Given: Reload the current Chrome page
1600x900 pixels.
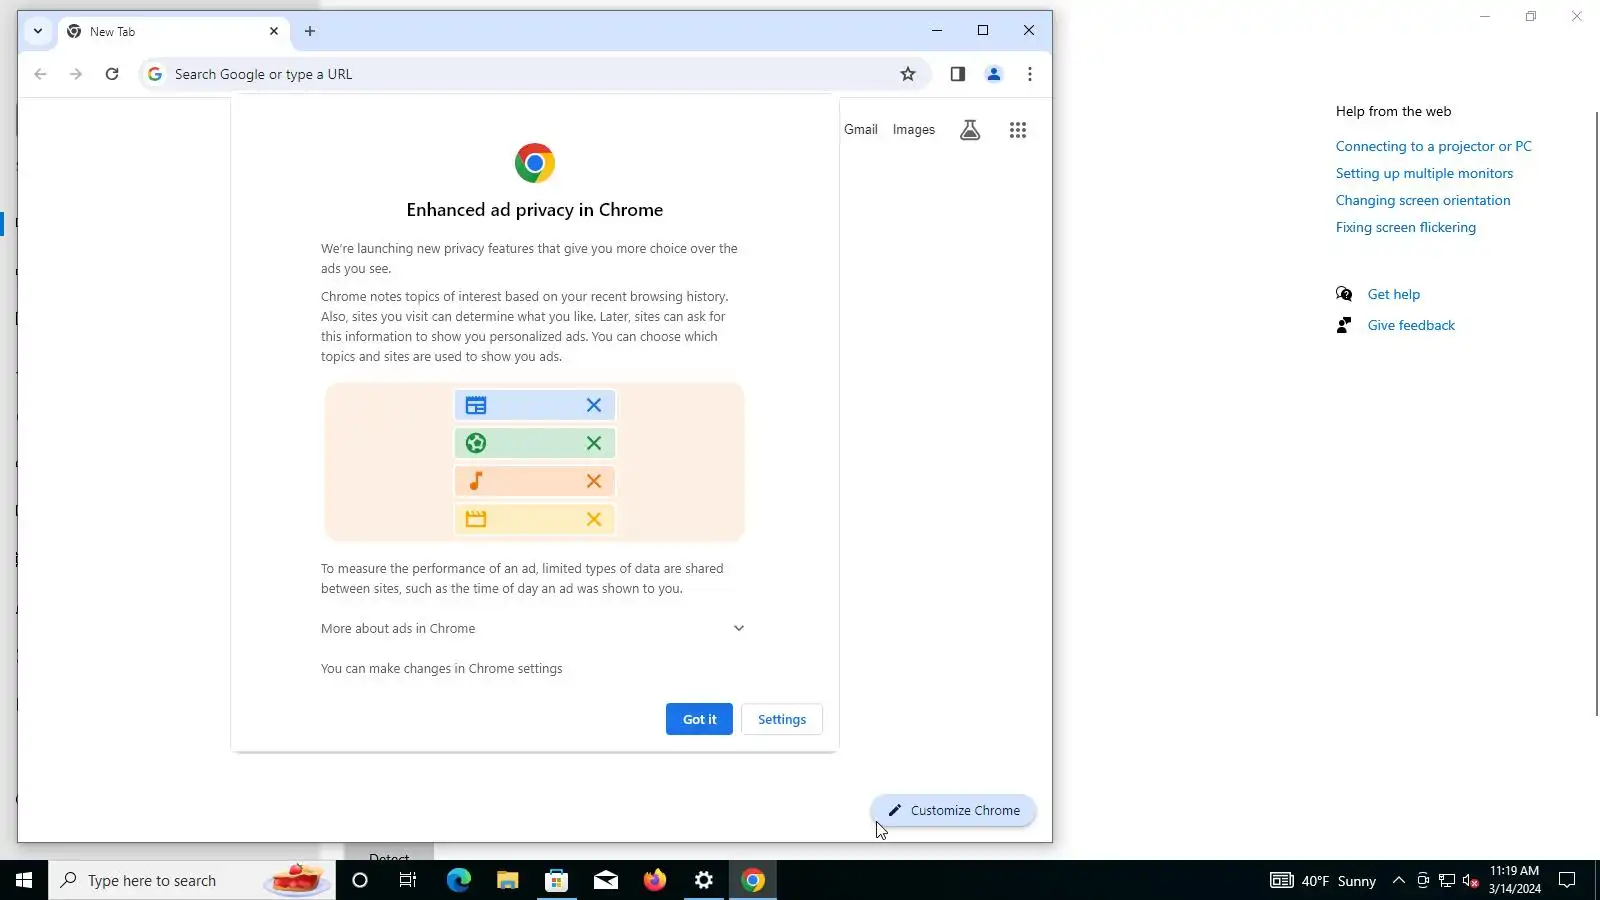Looking at the screenshot, I should tap(112, 74).
